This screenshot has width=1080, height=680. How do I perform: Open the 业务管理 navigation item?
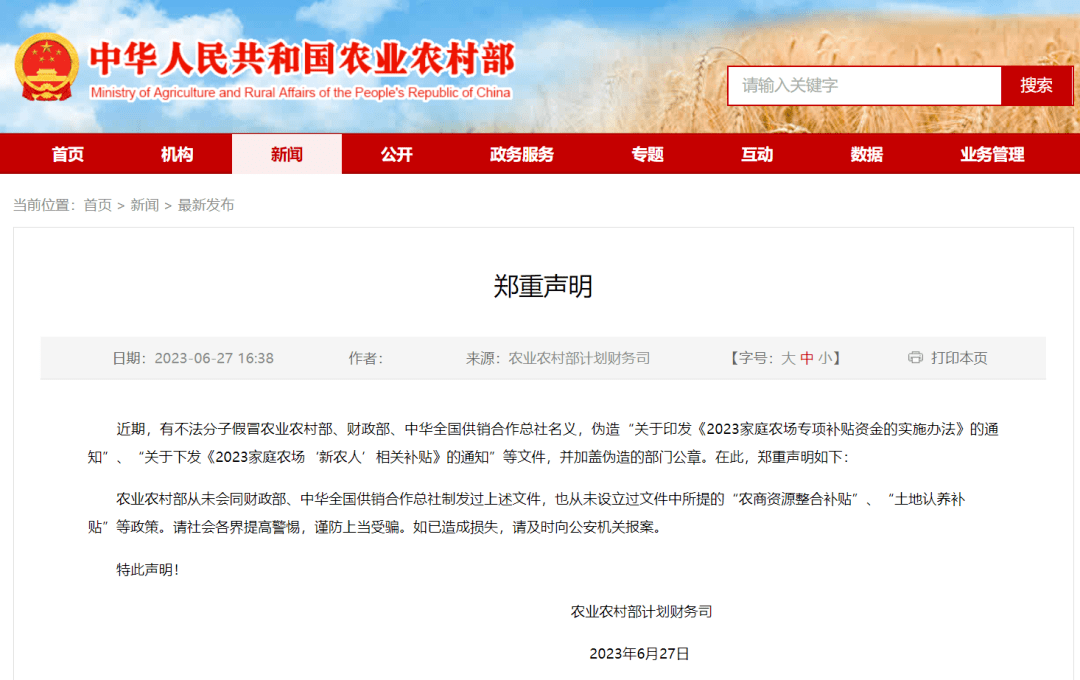[x=992, y=154]
